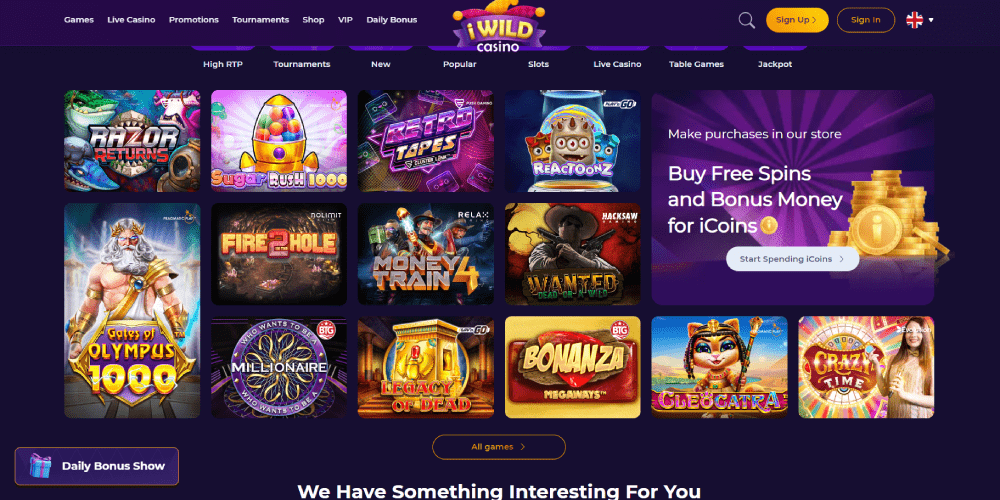Open the Live Casino menu item
The height and width of the screenshot is (500, 1000).
tap(131, 20)
